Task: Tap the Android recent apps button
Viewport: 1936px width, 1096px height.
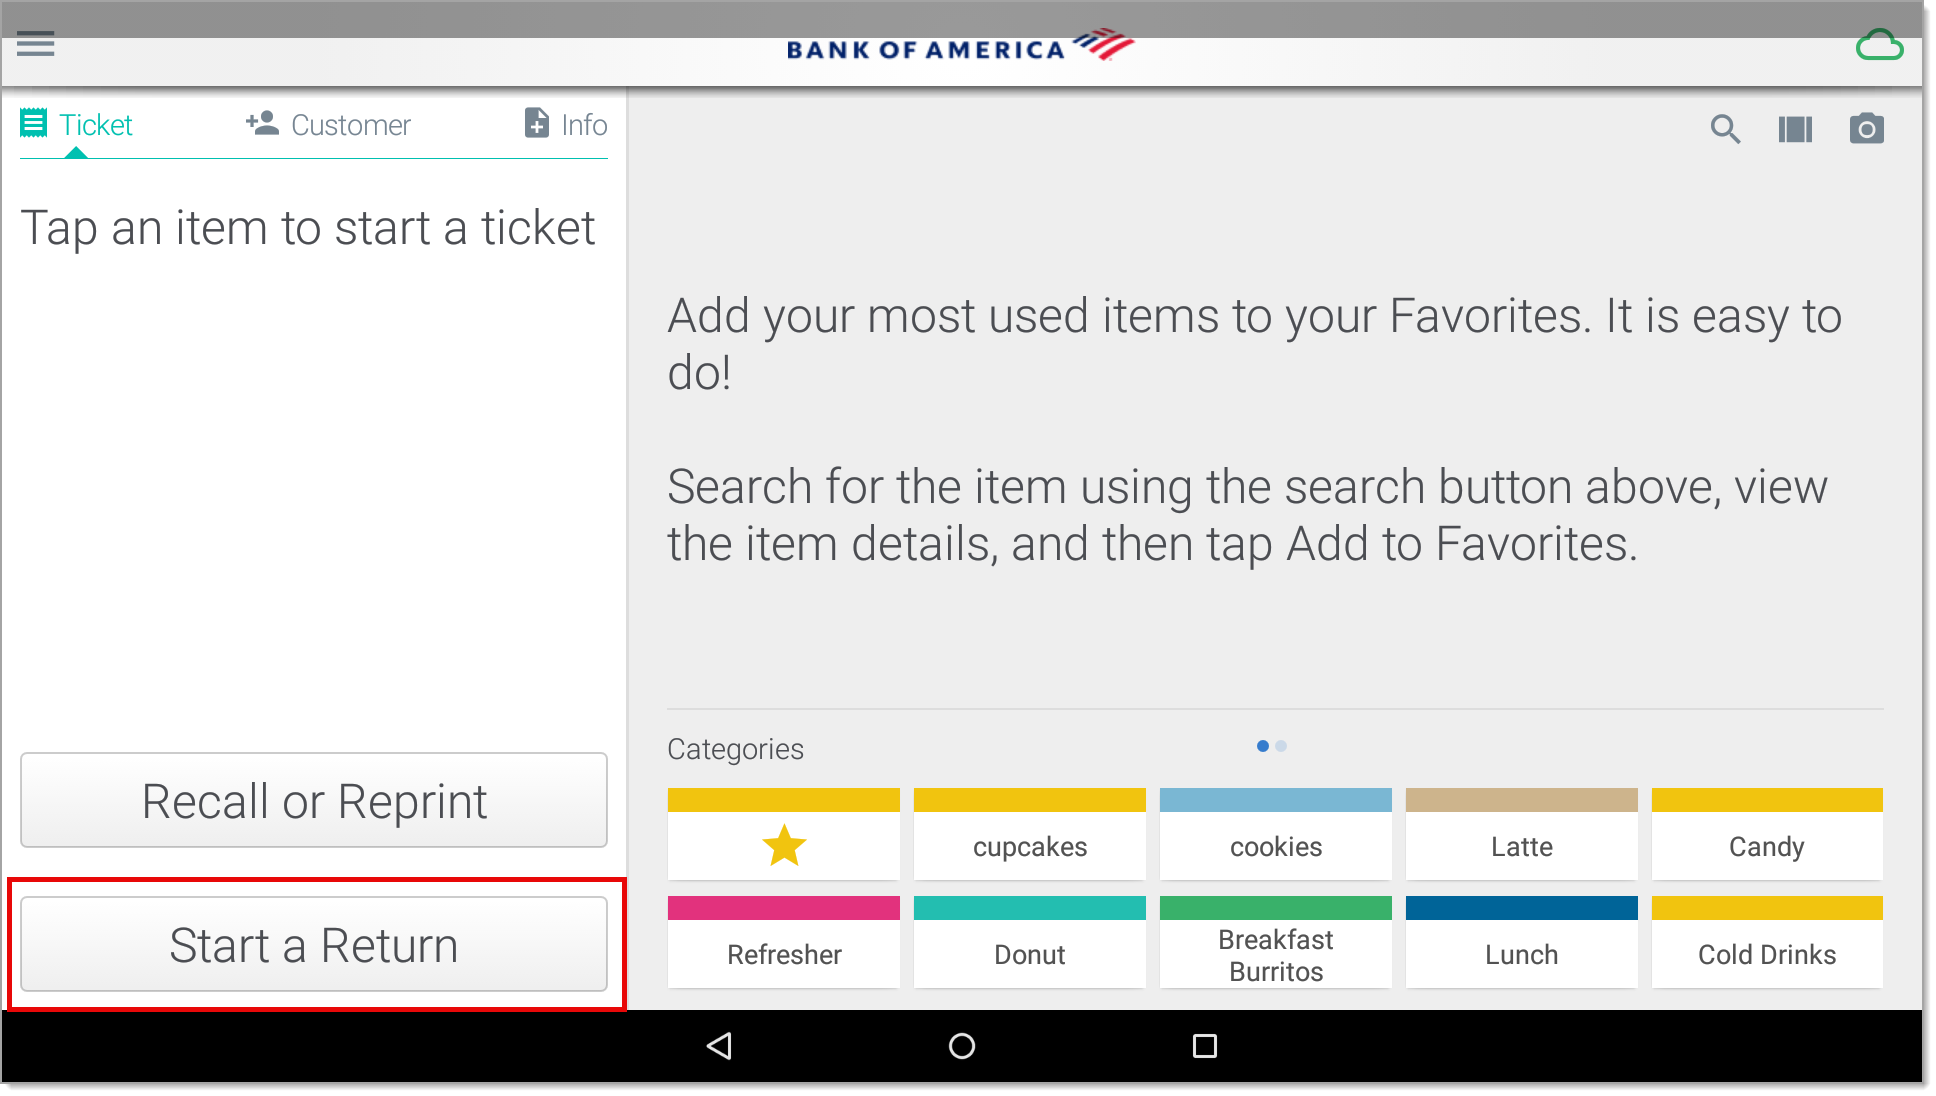Action: 1205,1046
